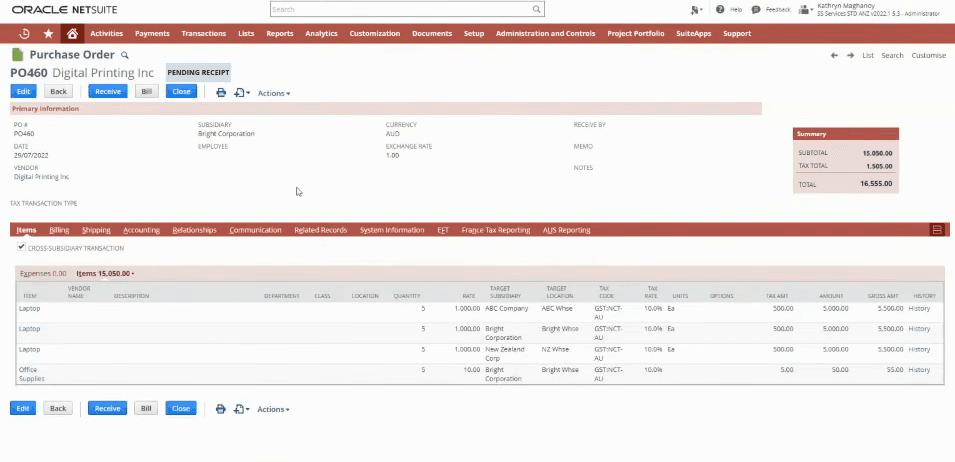Click the bottom Bill button
The image size is (955, 462).
click(x=146, y=408)
